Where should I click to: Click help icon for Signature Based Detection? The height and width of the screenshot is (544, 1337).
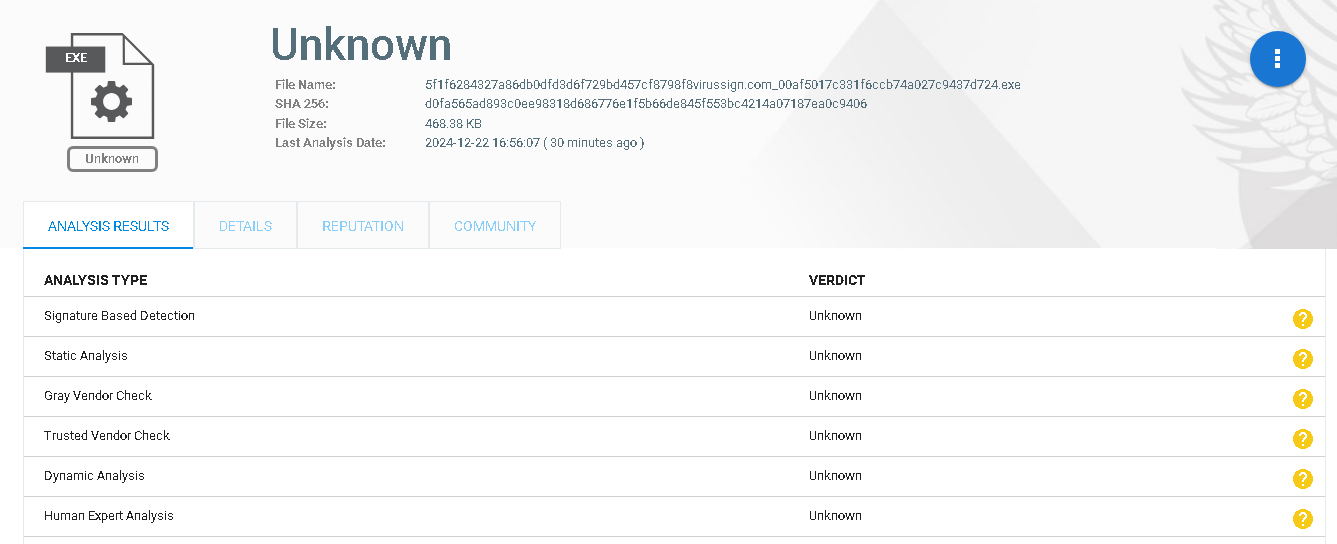pos(1302,319)
